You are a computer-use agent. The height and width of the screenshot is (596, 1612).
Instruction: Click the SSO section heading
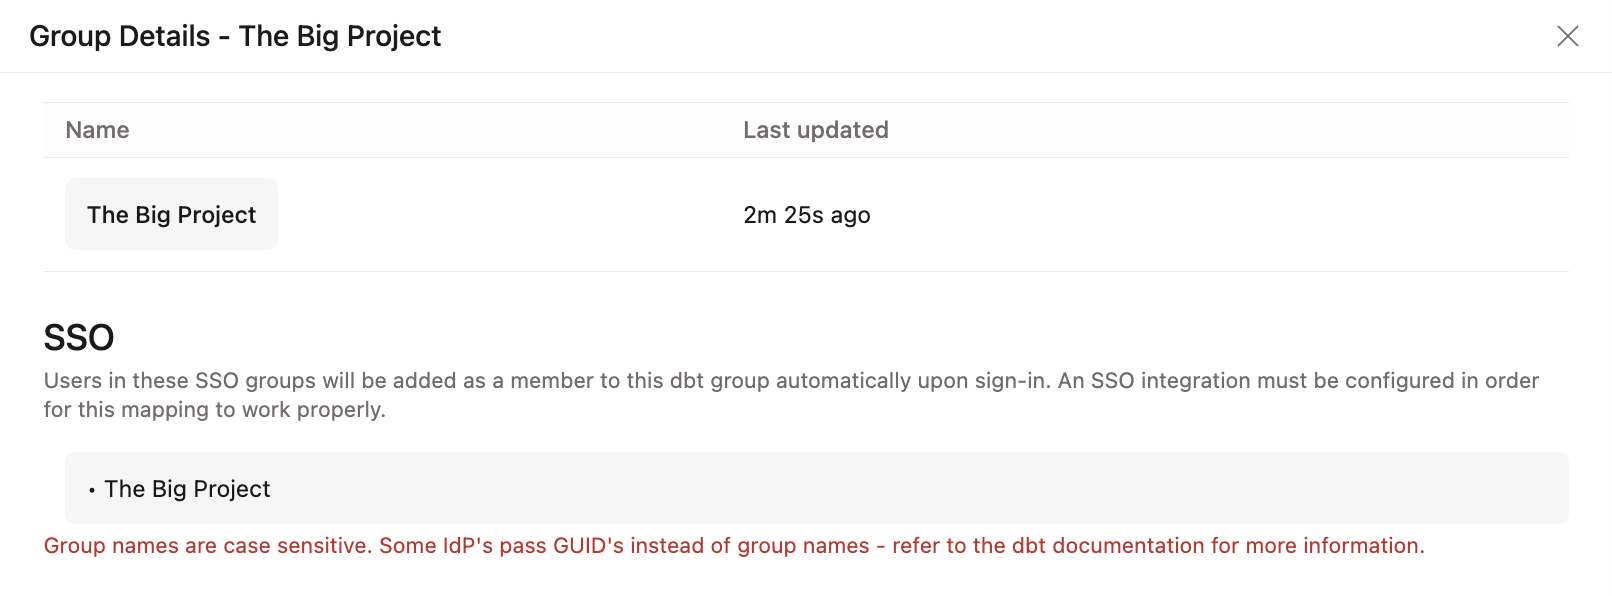[x=77, y=337]
